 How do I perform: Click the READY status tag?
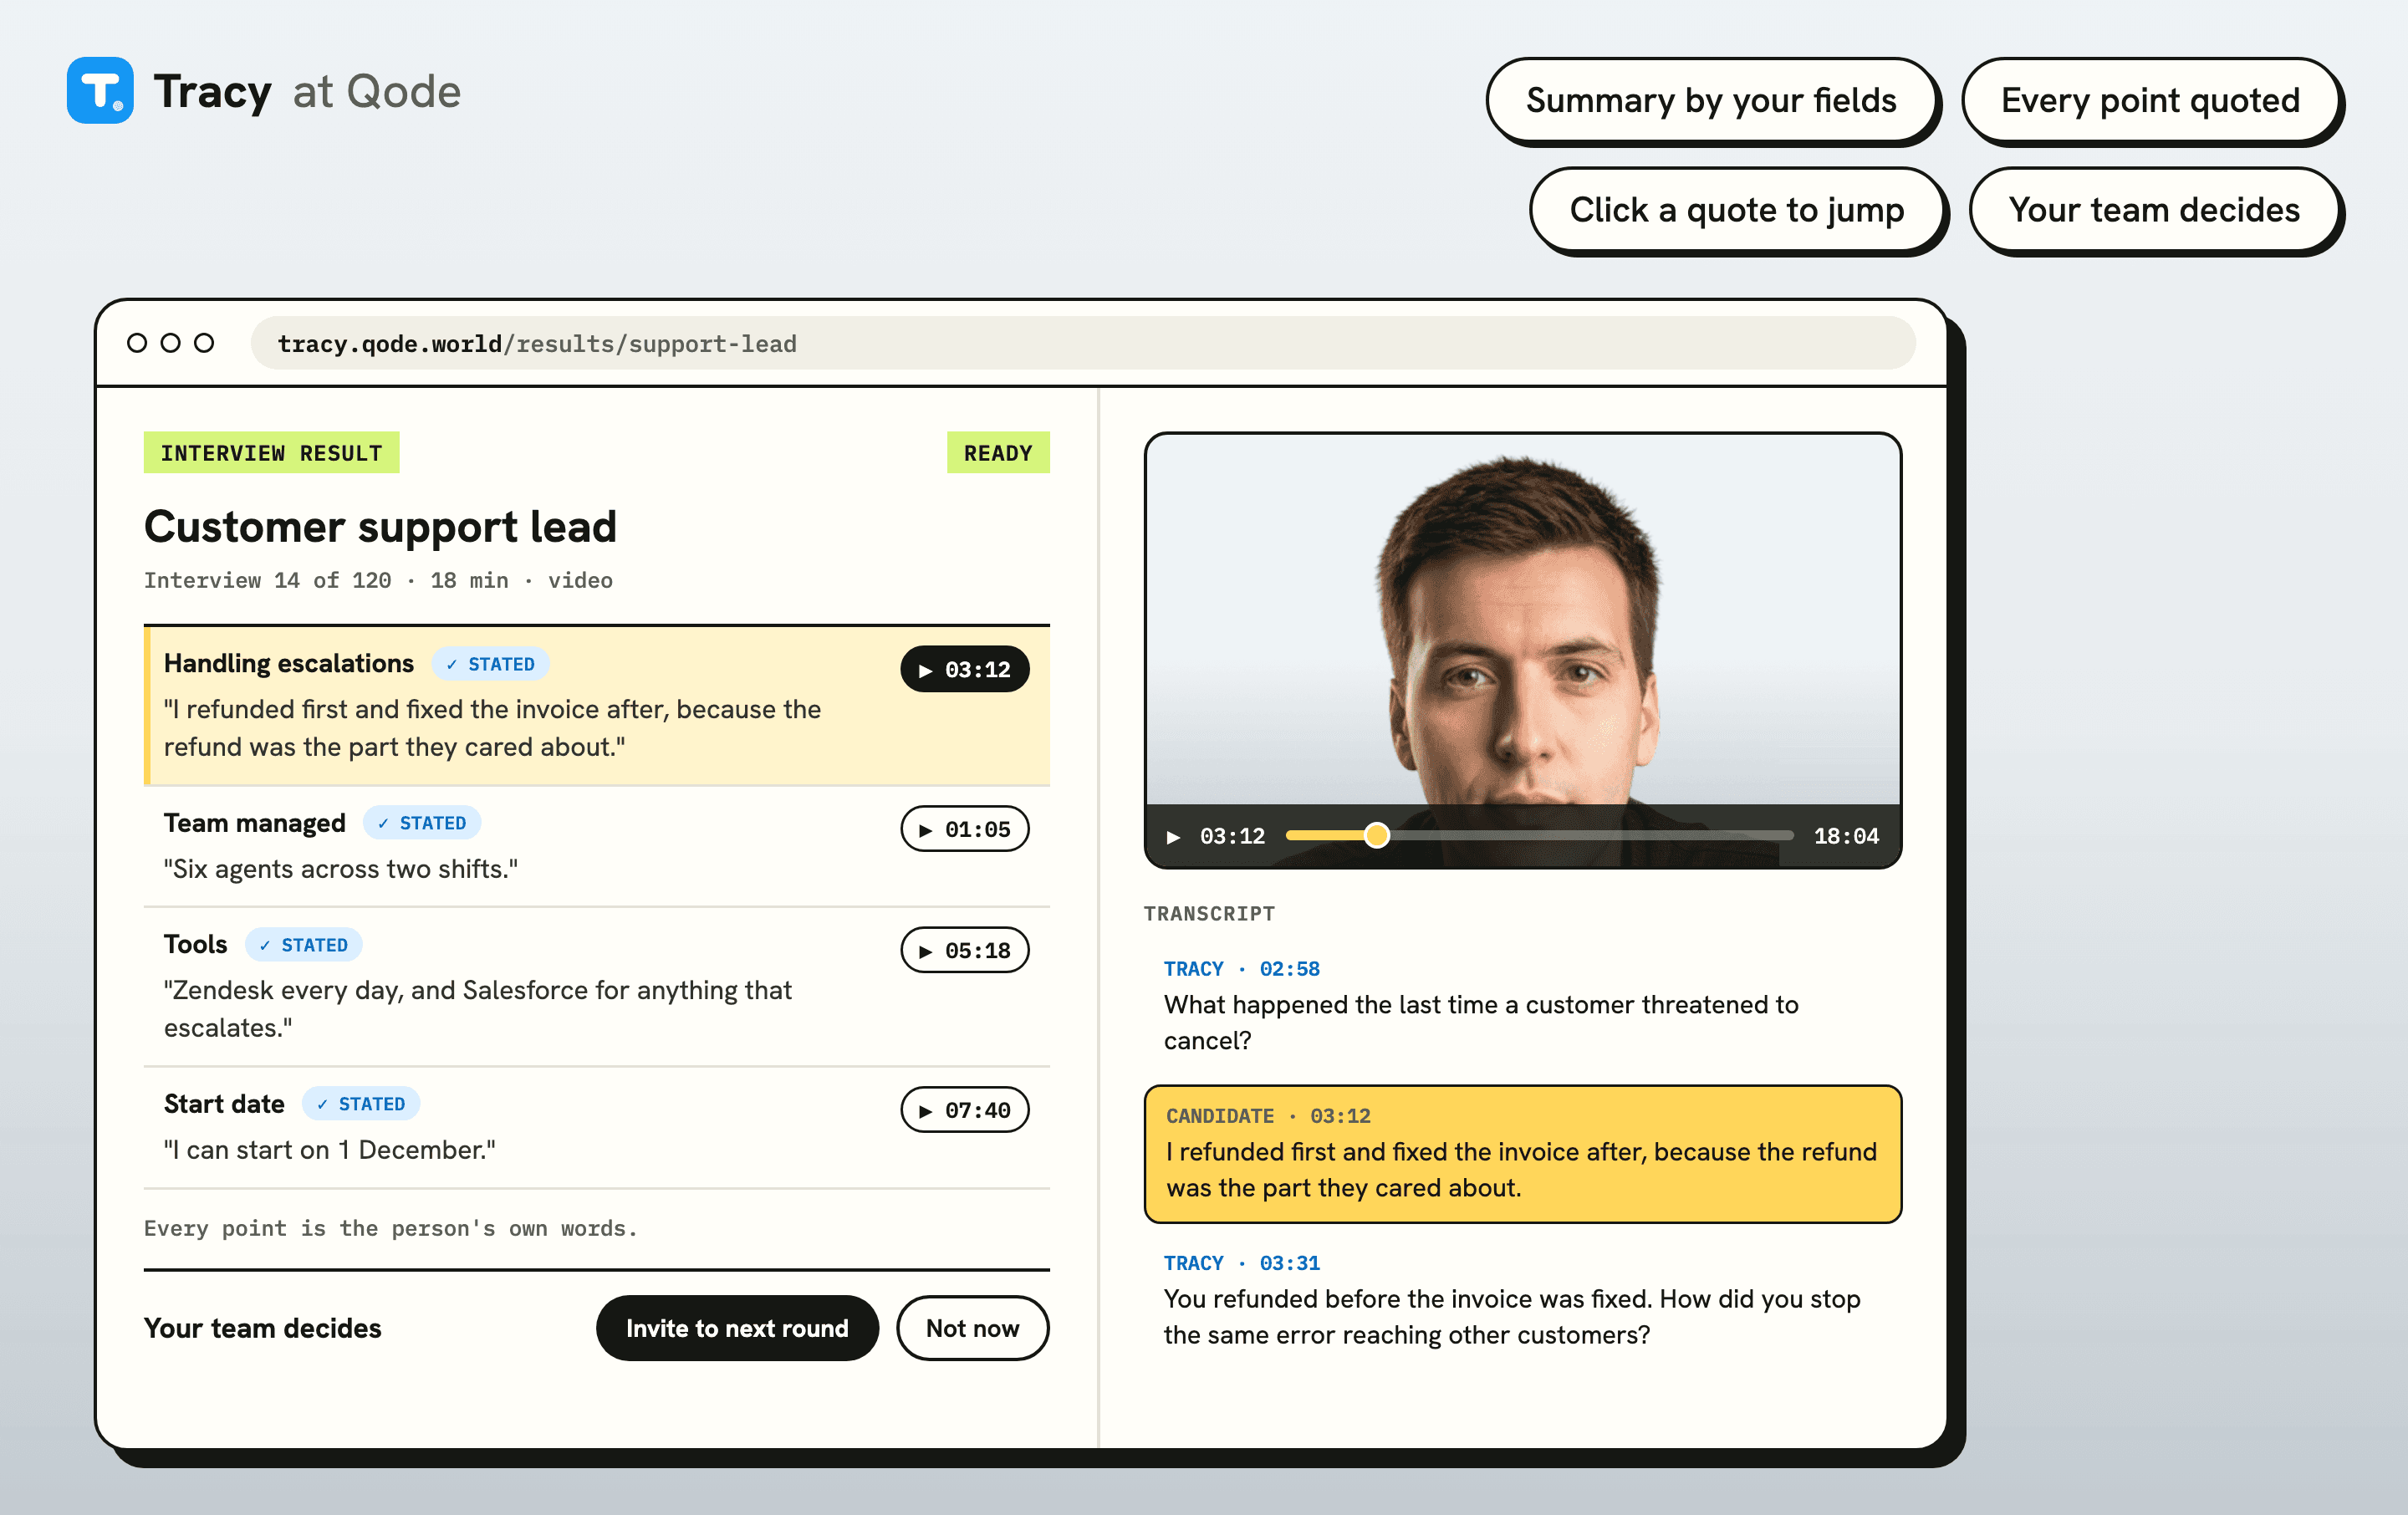tap(998, 453)
